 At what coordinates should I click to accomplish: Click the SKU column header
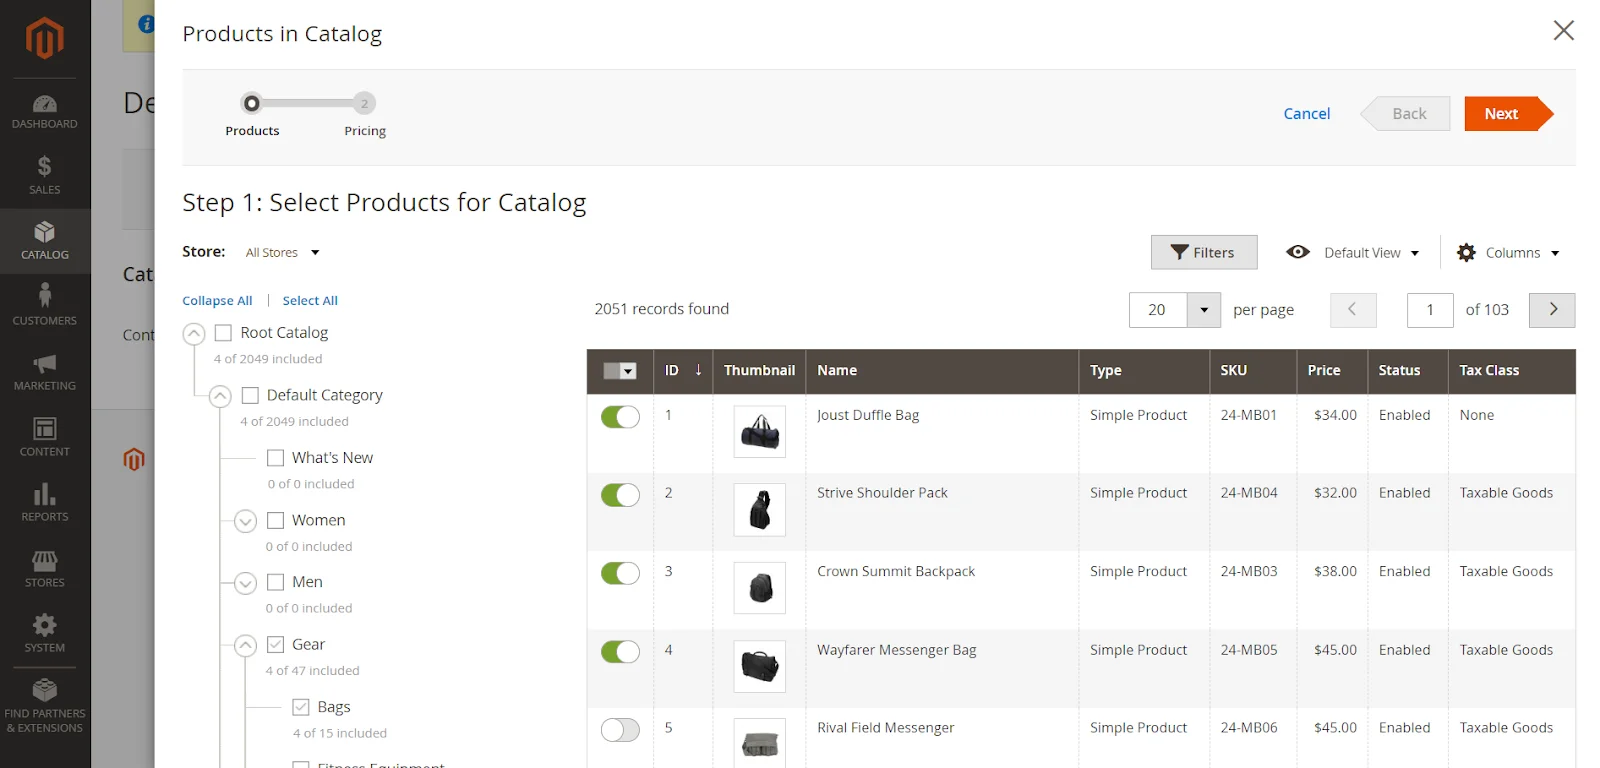[1253, 371]
